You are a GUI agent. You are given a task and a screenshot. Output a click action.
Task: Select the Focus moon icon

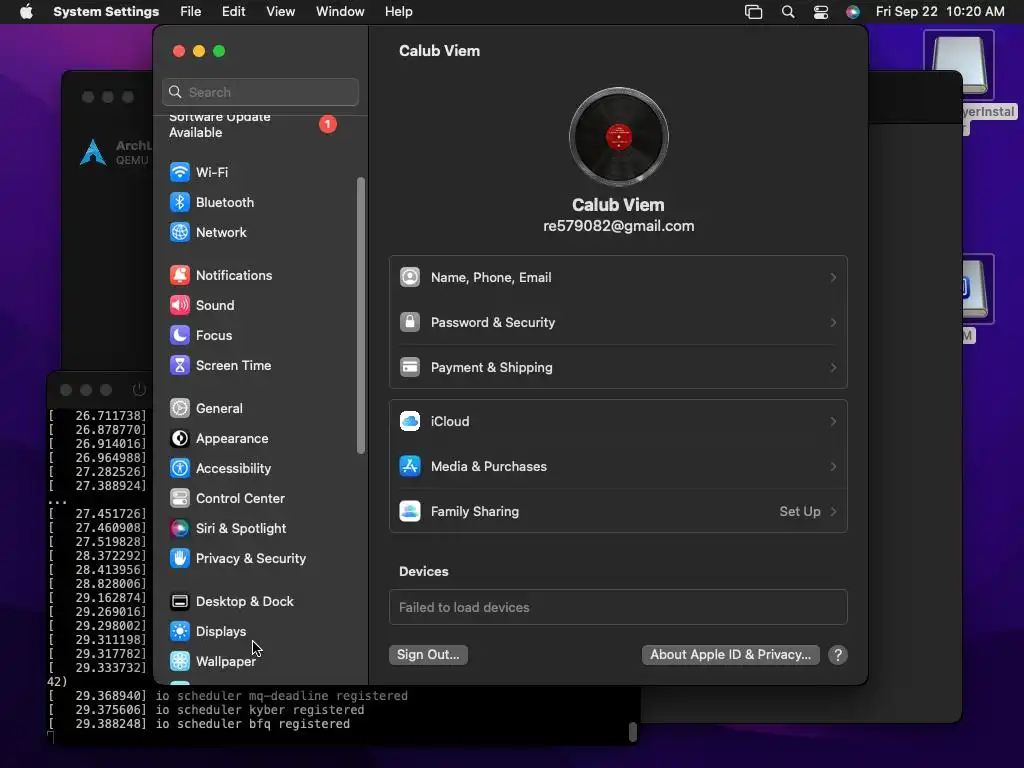(x=180, y=336)
